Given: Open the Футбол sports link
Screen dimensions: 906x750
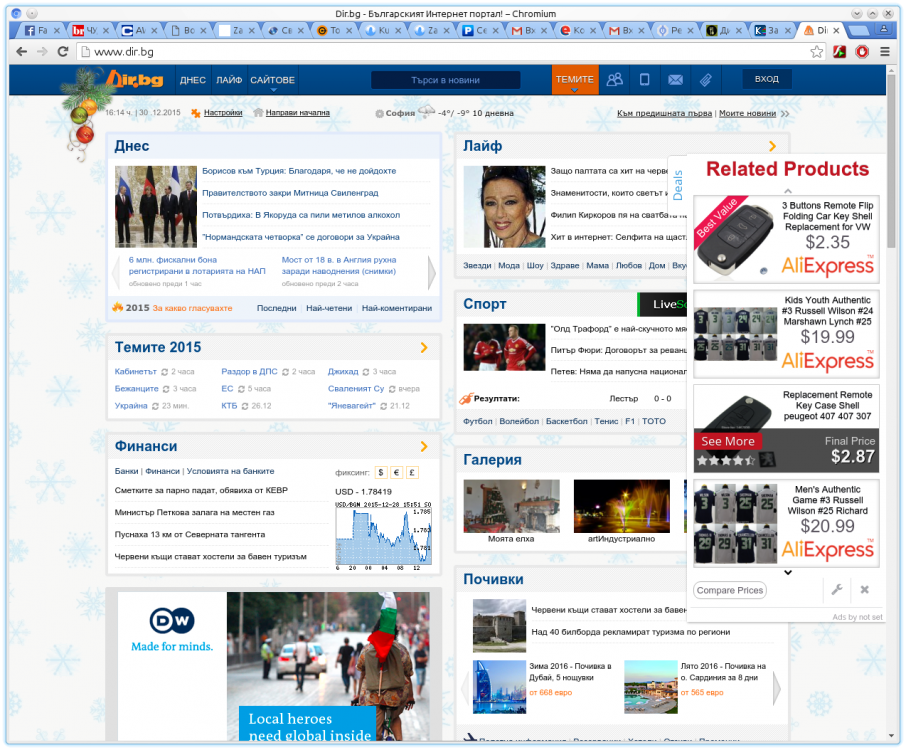Looking at the screenshot, I should pyautogui.click(x=478, y=422).
